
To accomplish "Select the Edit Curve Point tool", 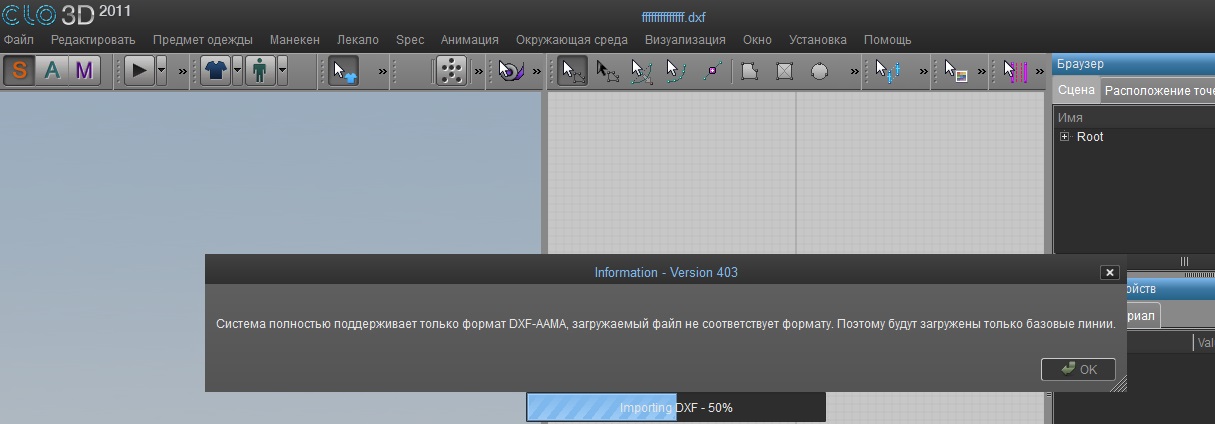I will tap(677, 71).
